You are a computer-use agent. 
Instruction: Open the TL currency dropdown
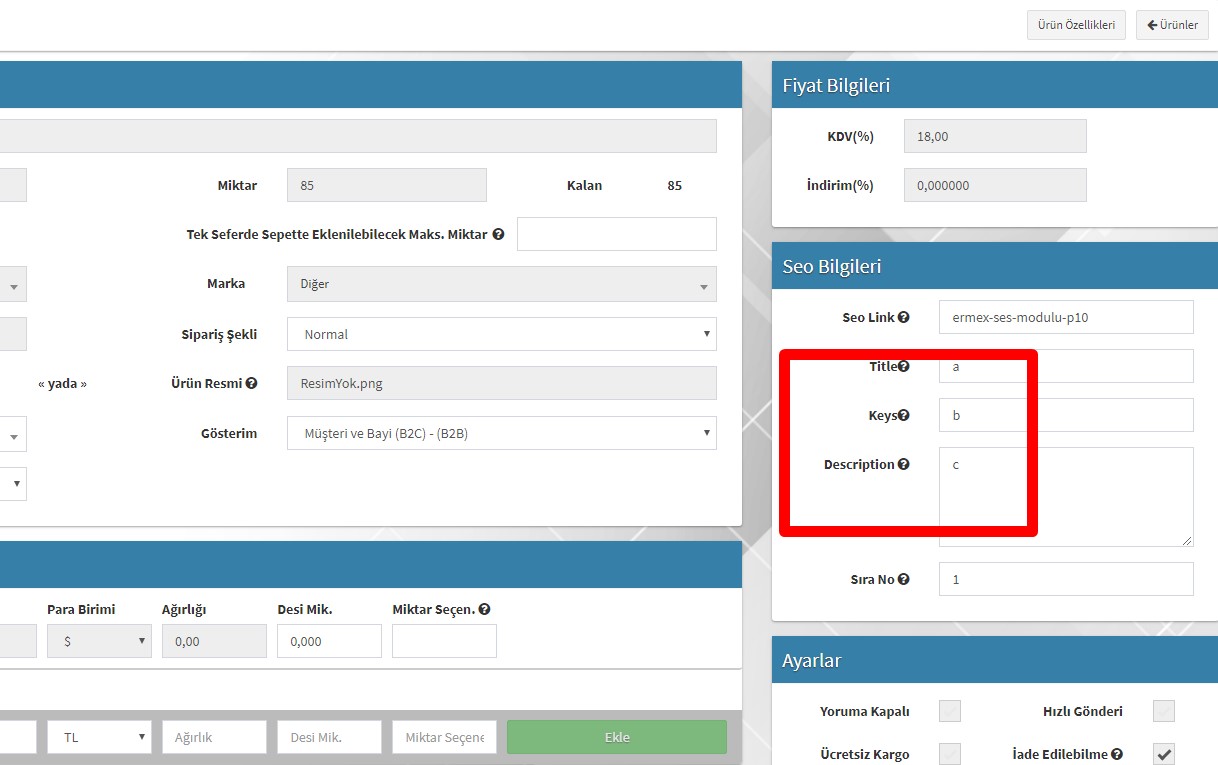pos(99,737)
